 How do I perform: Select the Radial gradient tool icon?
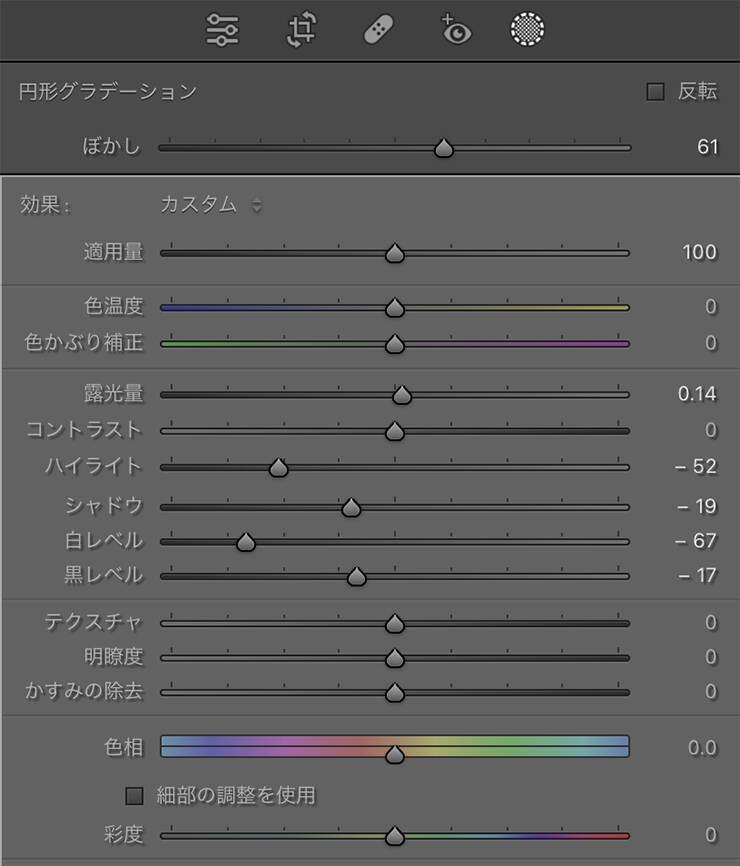[x=527, y=29]
